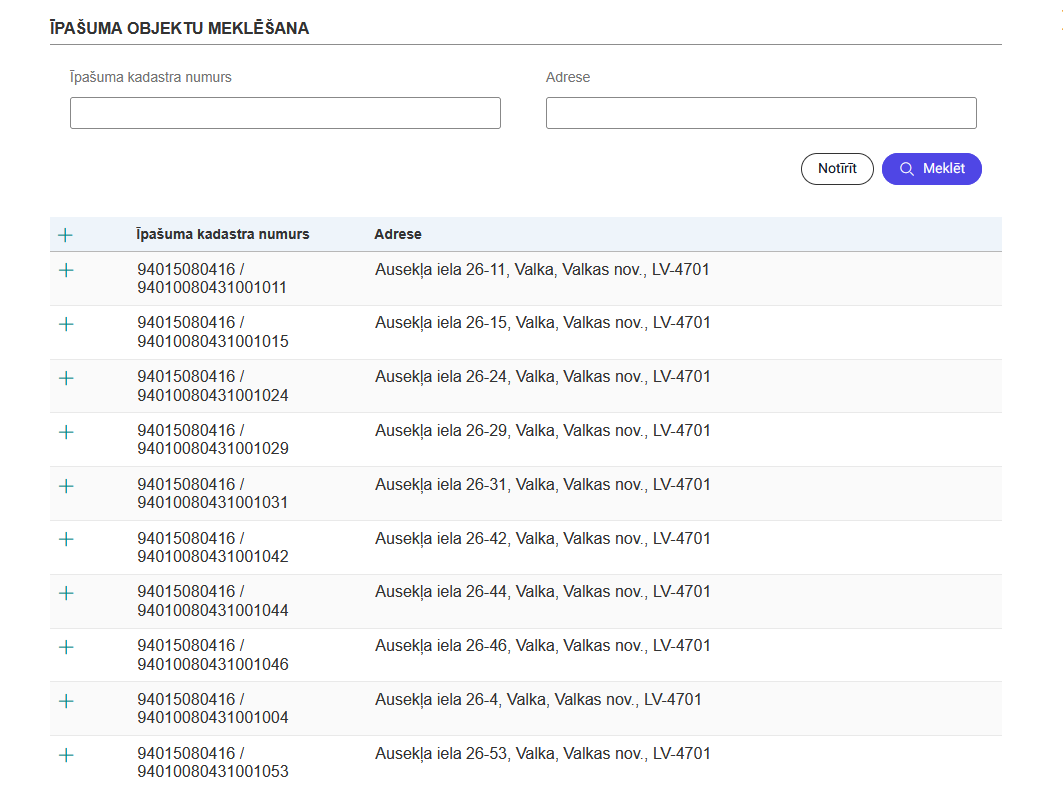
Task: Click into the Adrese input field
Action: tap(760, 113)
